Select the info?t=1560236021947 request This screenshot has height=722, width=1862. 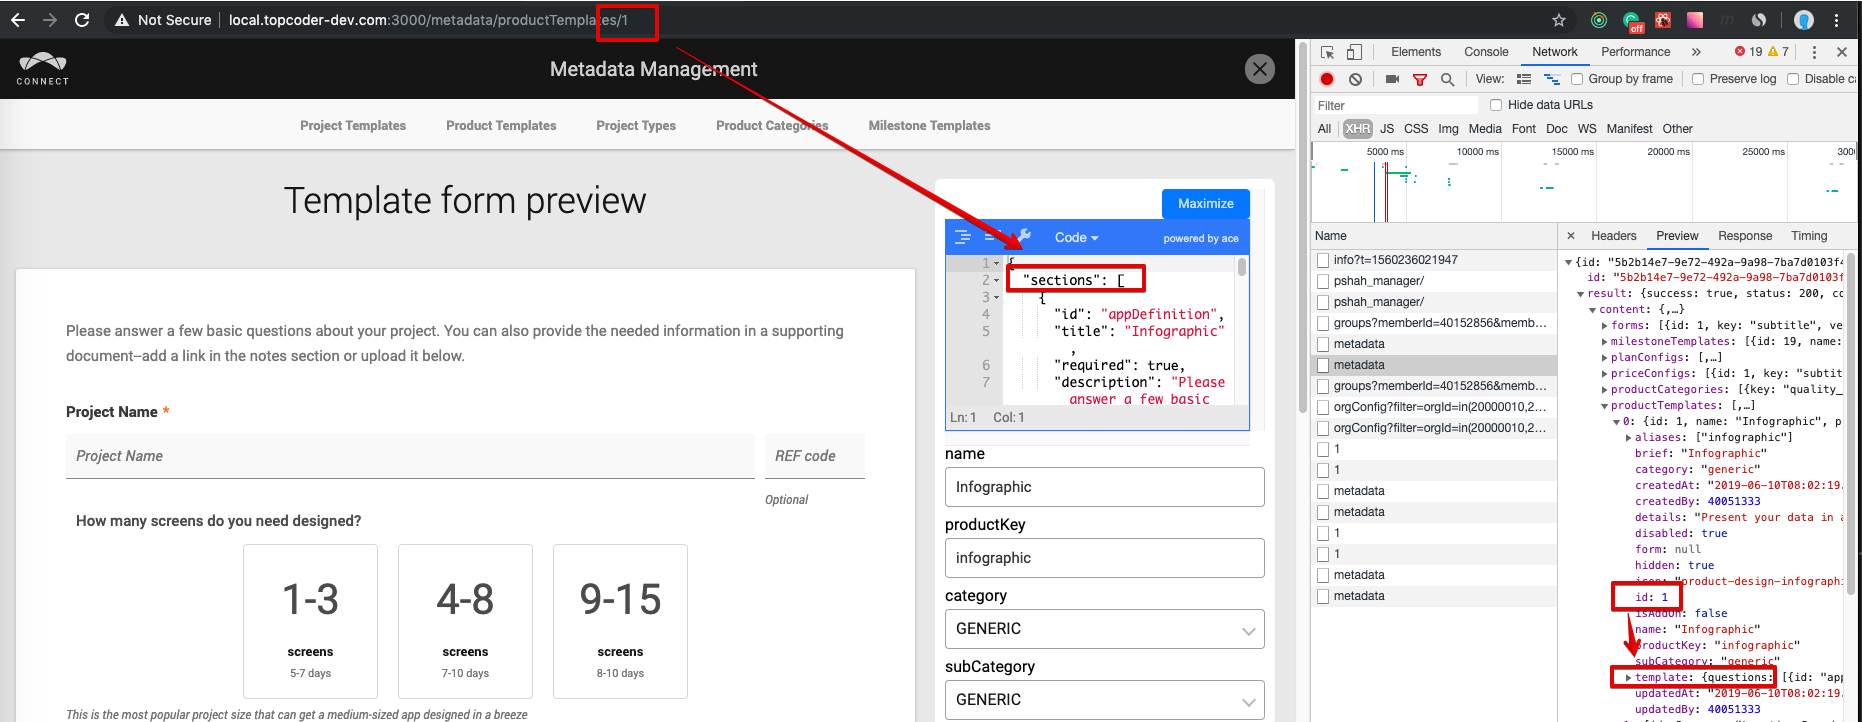point(1434,260)
